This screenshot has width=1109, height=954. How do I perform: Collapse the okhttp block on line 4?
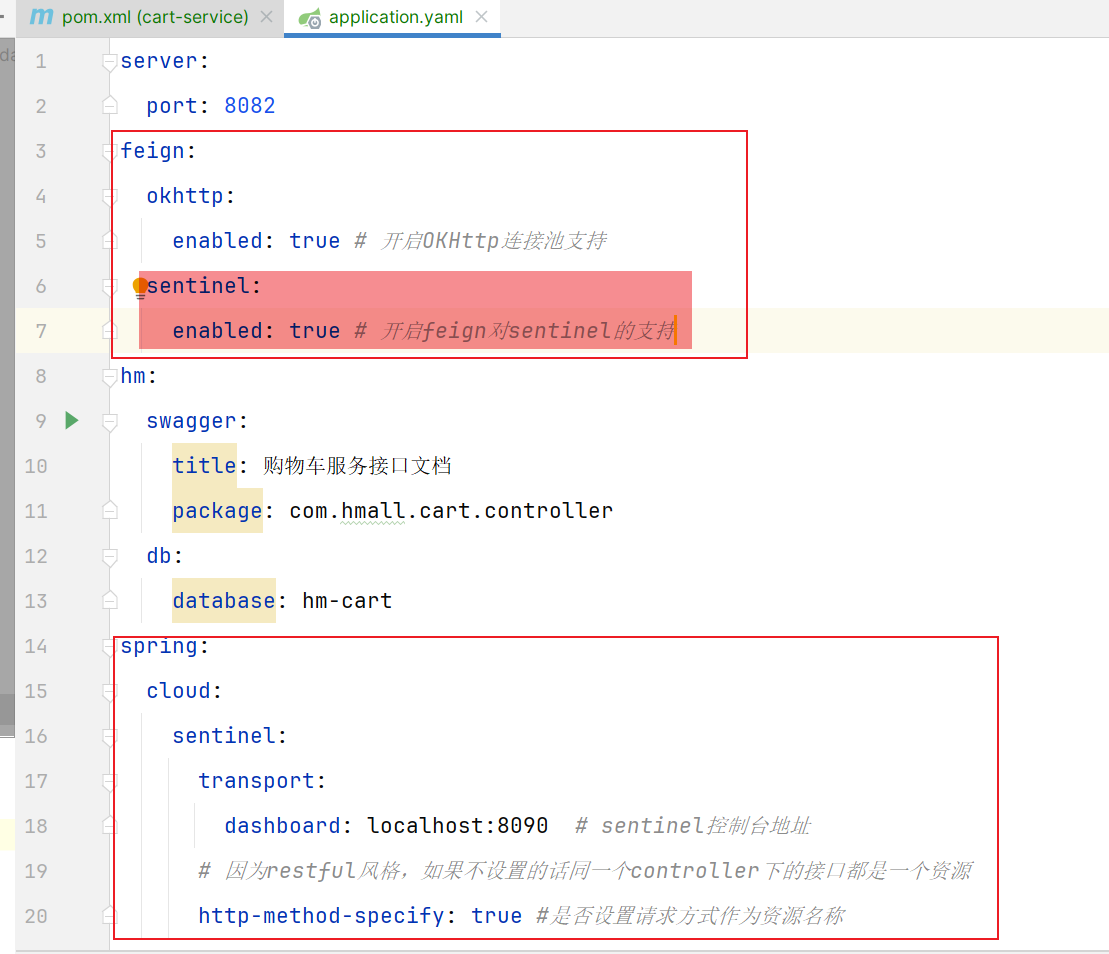coord(110,197)
